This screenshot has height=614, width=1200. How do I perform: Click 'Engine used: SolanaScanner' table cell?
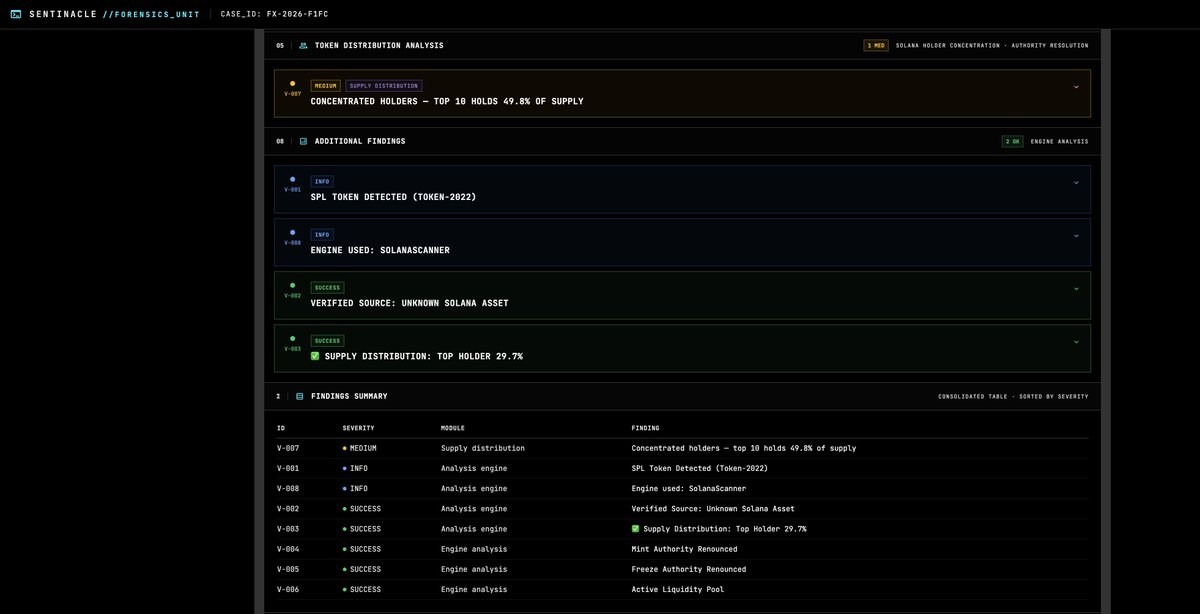(689, 488)
